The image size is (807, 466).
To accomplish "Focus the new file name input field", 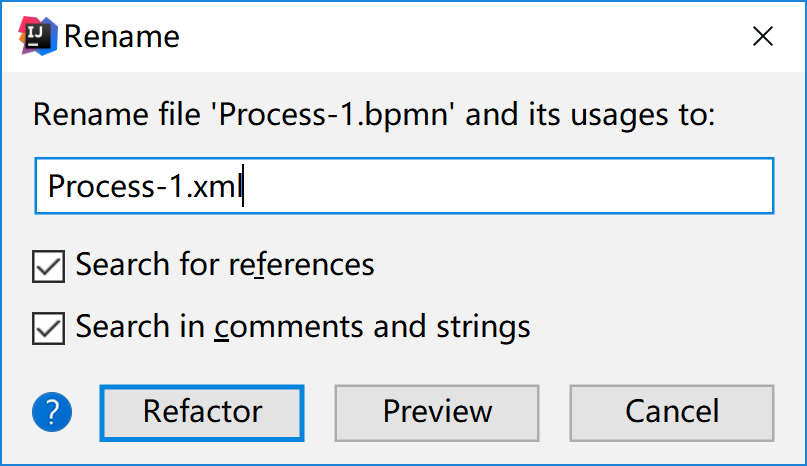I will pyautogui.click(x=404, y=186).
